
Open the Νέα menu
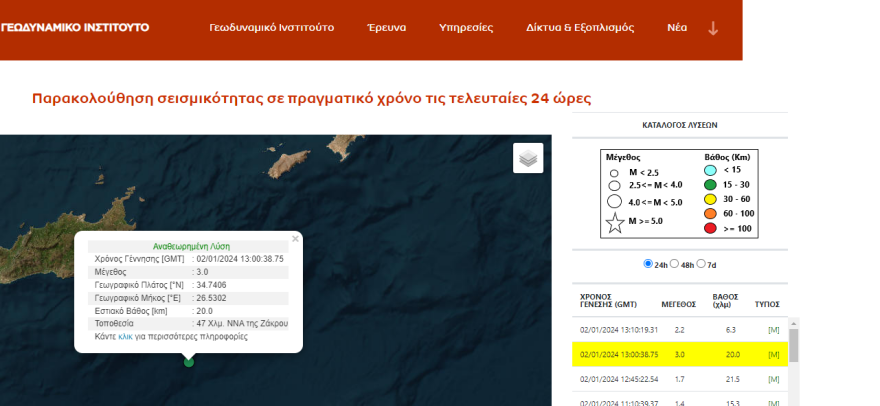tap(677, 28)
